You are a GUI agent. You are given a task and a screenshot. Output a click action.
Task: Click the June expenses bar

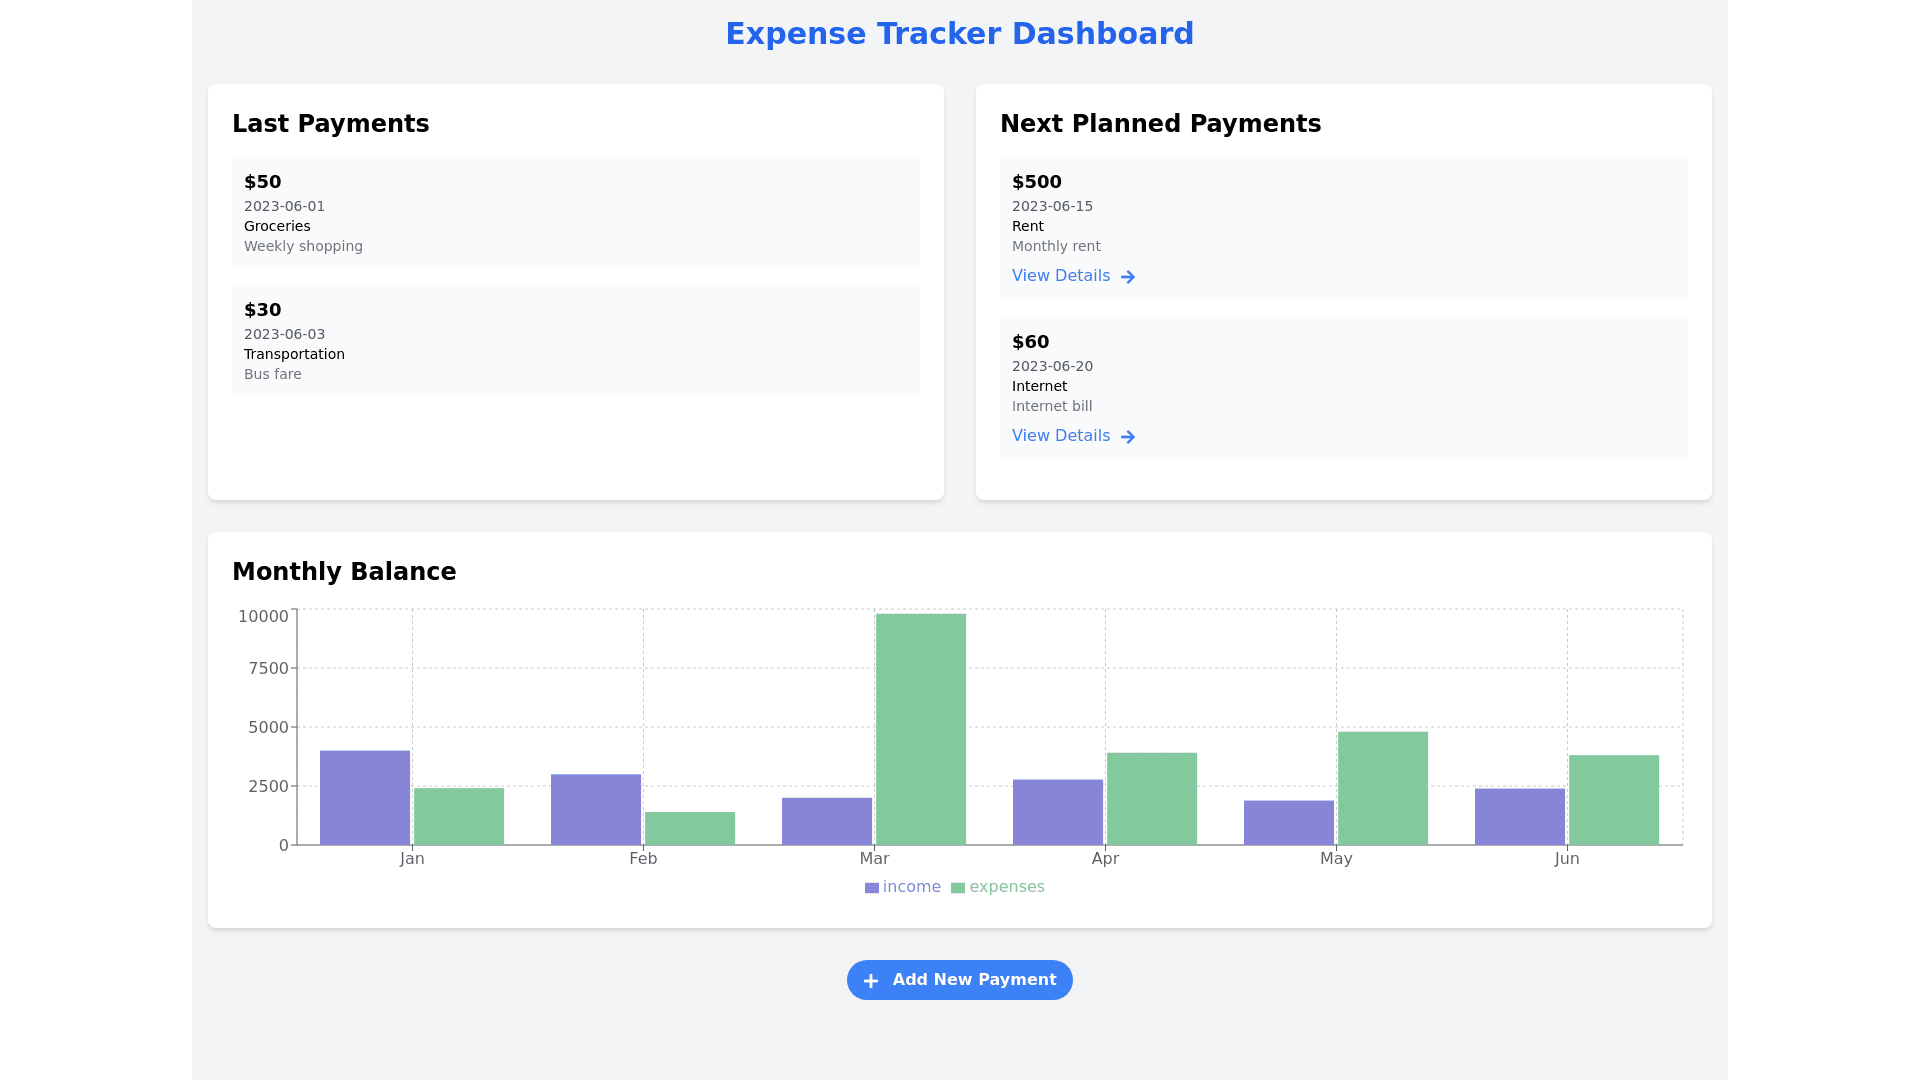pos(1613,800)
